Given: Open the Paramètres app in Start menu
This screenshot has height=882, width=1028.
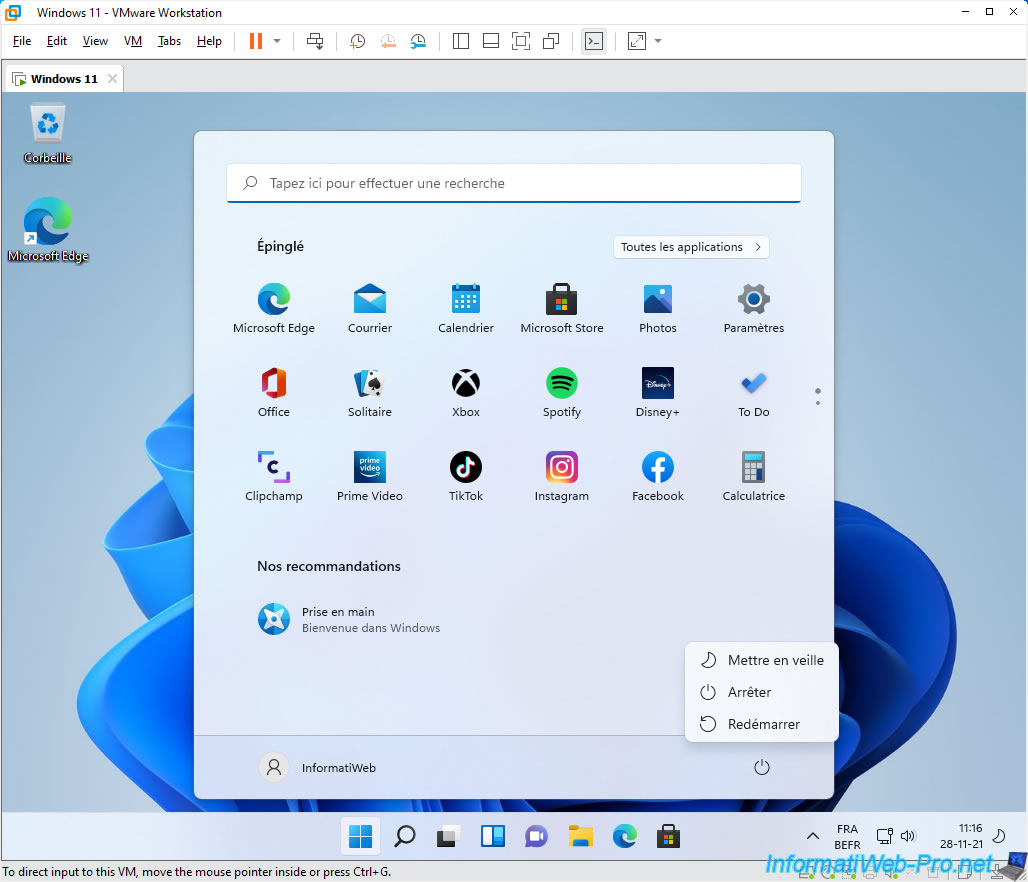Looking at the screenshot, I should pyautogui.click(x=753, y=308).
